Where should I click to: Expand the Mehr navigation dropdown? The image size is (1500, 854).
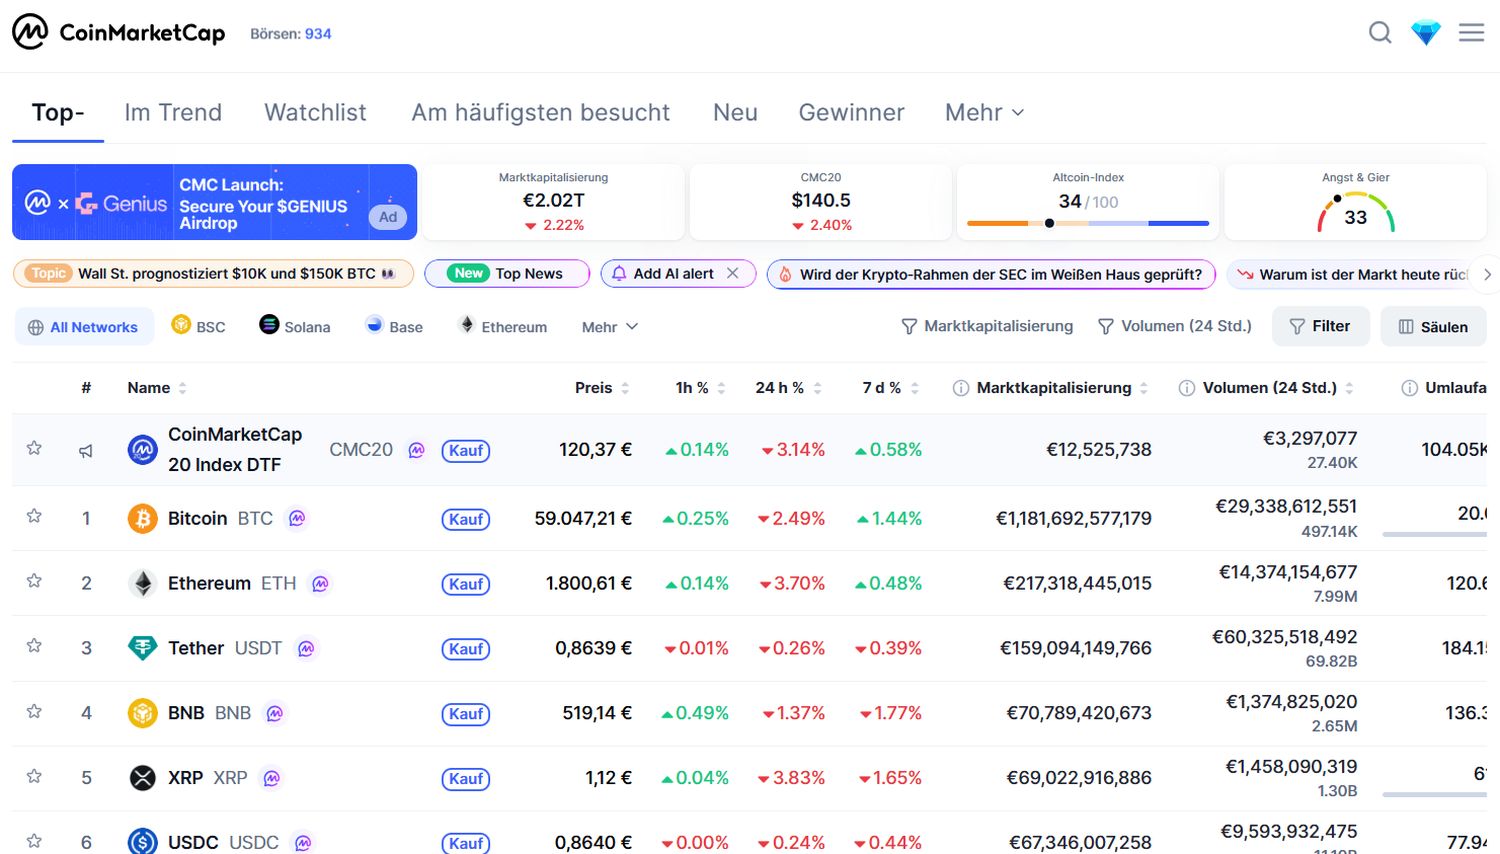pos(983,112)
